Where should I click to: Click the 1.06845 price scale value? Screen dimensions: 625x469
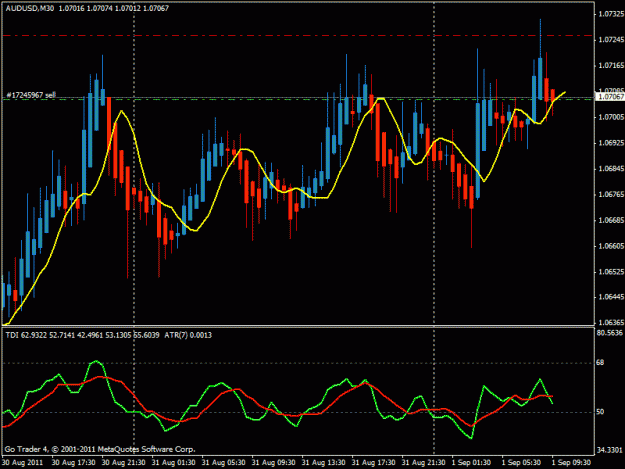[x=611, y=169]
